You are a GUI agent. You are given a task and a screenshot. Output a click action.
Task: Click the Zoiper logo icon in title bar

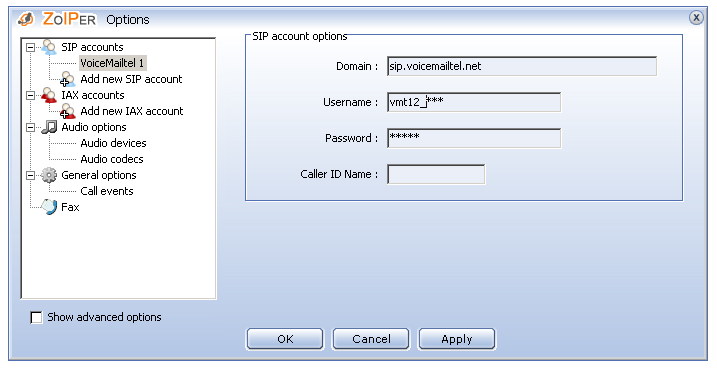[x=26, y=19]
